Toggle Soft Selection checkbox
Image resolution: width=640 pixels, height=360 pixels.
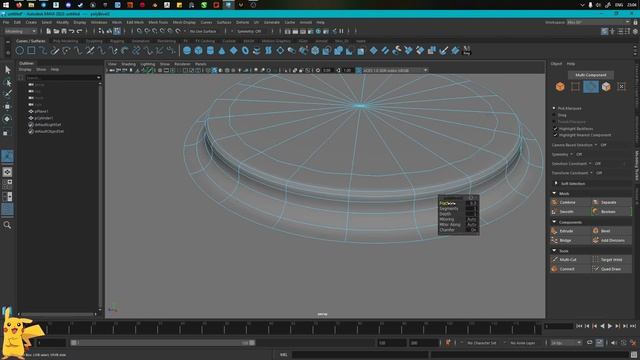556,184
